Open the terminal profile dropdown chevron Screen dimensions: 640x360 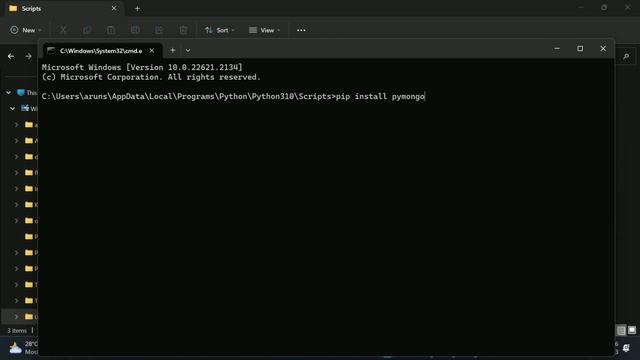(188, 51)
